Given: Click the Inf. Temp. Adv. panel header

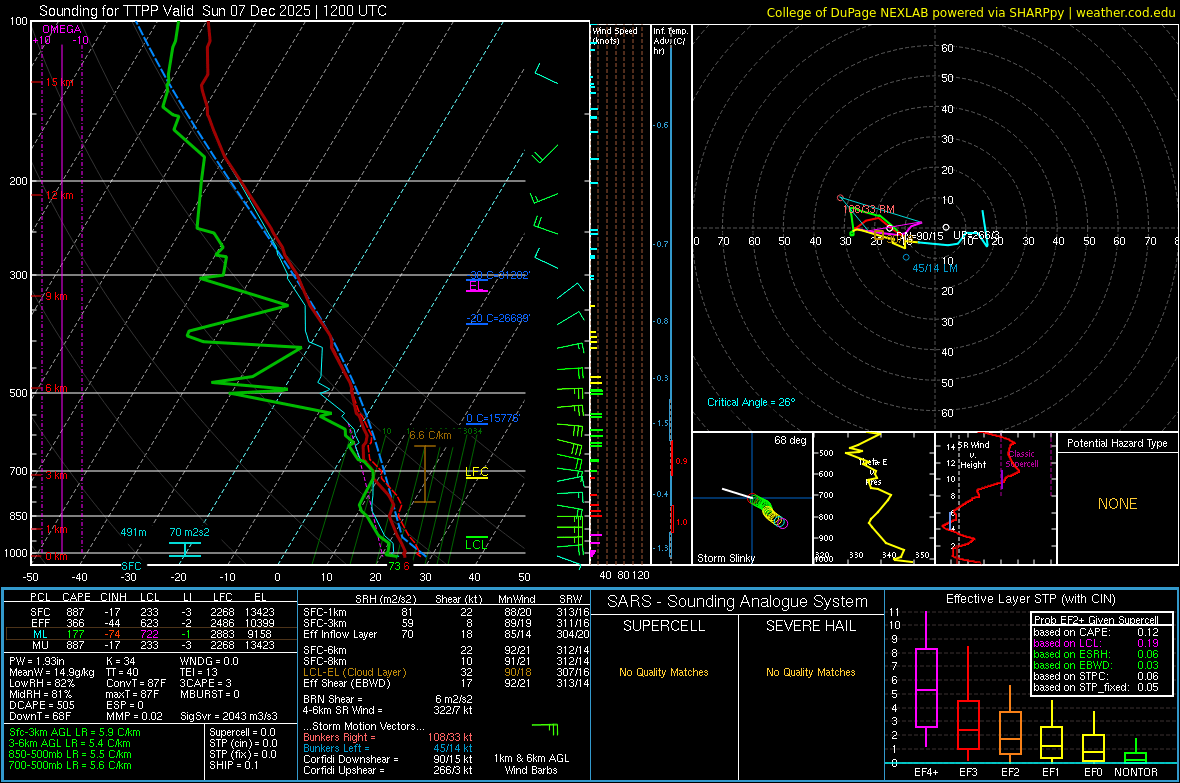Looking at the screenshot, I should click(670, 41).
